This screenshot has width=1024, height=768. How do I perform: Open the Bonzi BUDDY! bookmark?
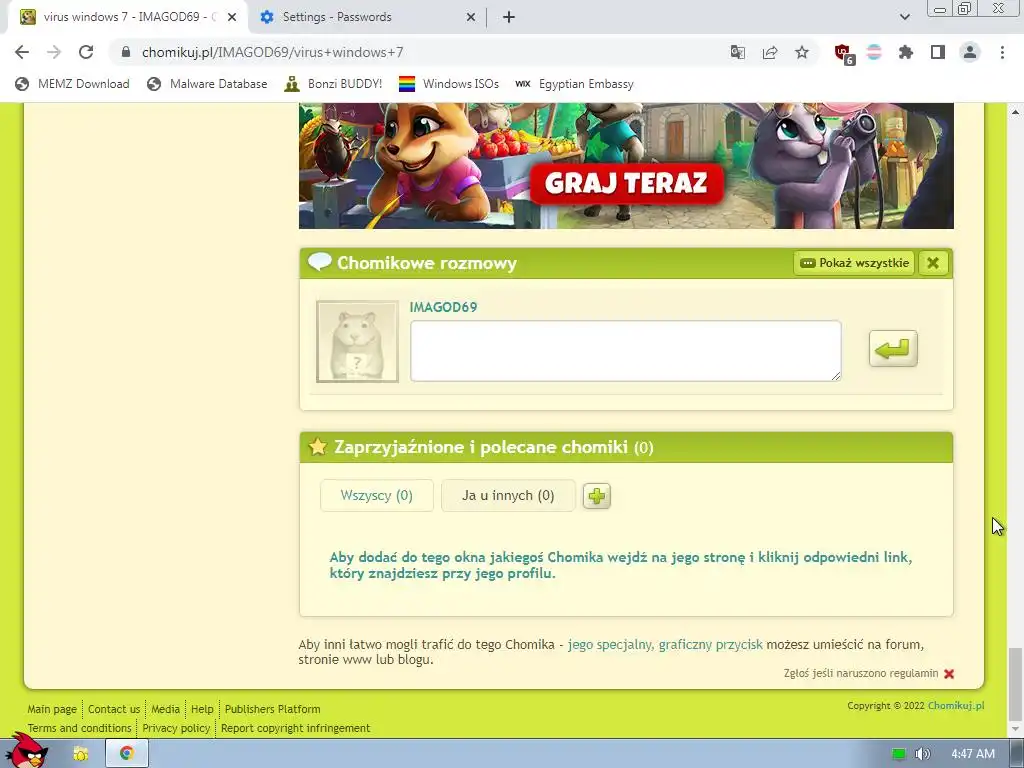334,84
